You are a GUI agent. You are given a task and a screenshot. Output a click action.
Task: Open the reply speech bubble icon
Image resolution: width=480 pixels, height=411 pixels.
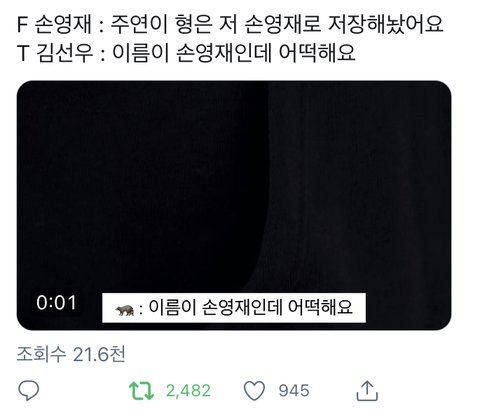tap(29, 390)
